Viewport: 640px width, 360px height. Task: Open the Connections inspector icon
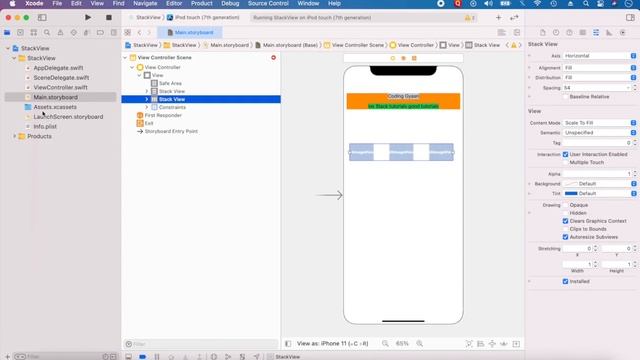pos(622,33)
